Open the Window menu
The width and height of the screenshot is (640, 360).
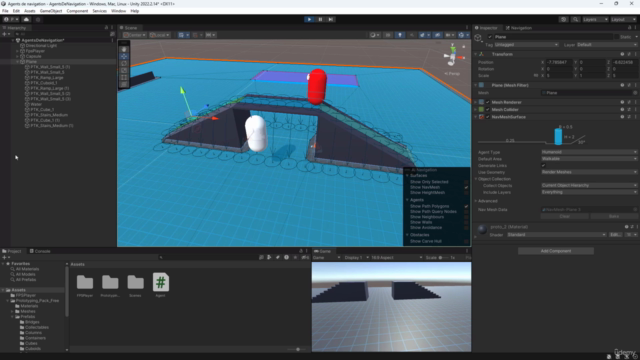click(118, 11)
